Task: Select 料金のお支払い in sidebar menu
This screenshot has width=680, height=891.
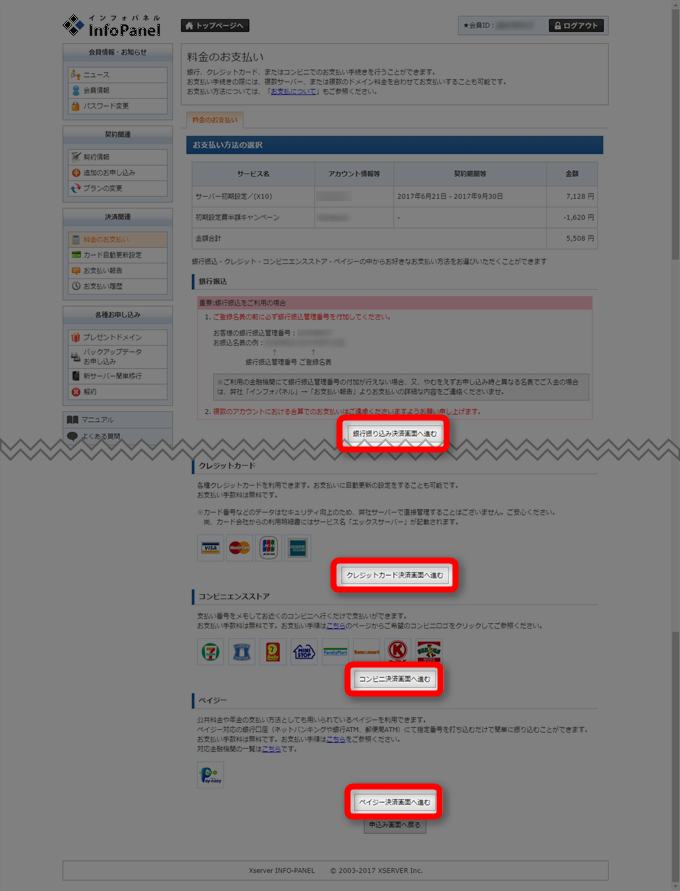Action: [x=118, y=239]
